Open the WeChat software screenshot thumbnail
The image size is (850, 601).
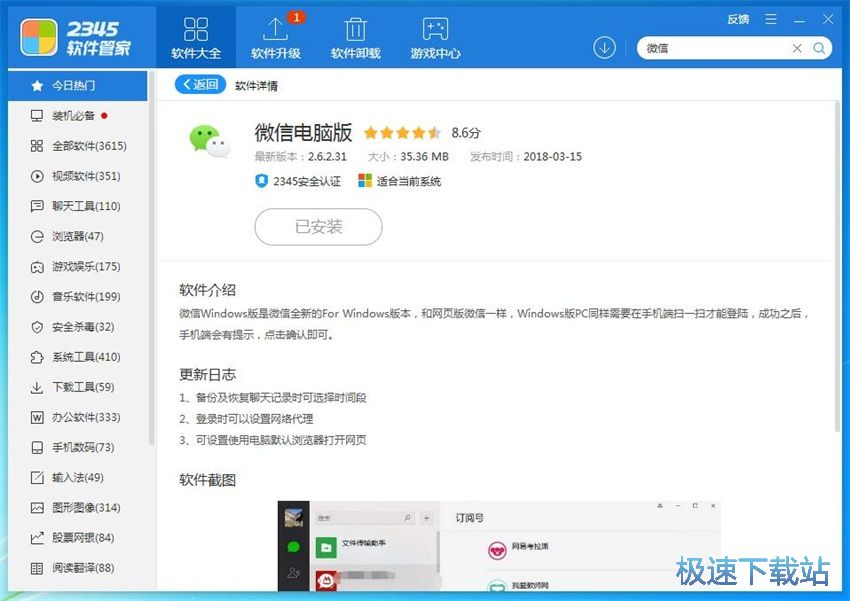point(499,546)
